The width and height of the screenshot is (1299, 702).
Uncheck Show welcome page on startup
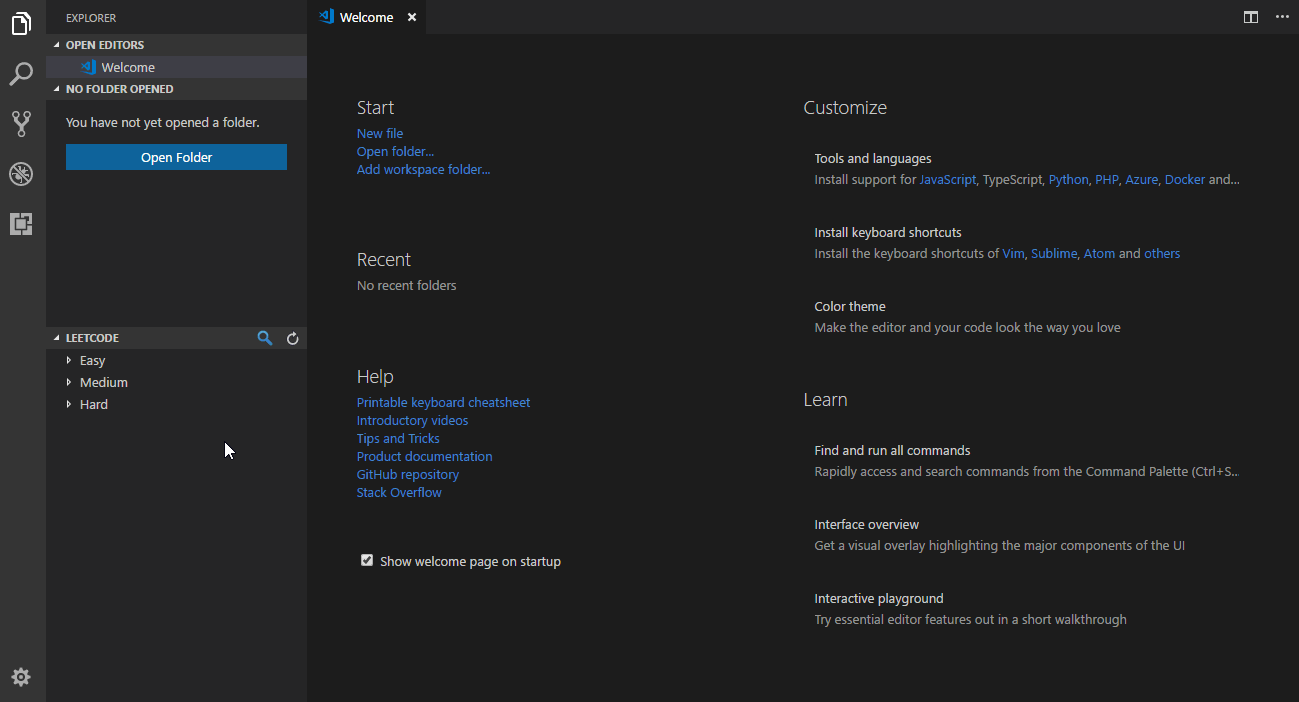[x=367, y=561]
